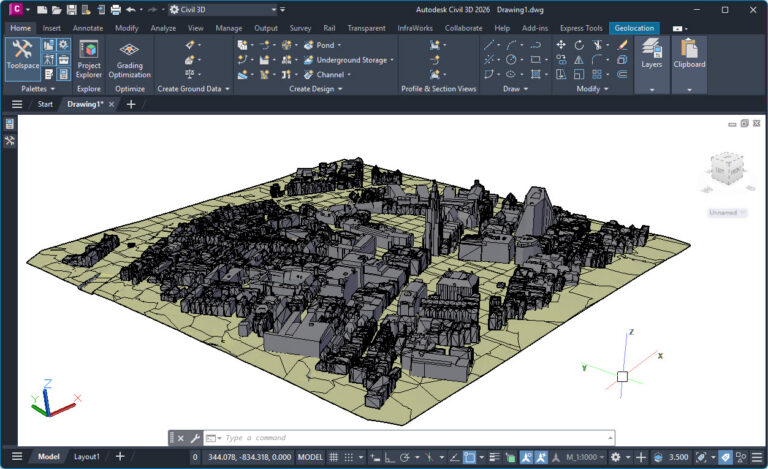This screenshot has width=768, height=469.
Task: Open annotation scale M_1:1000 dropdown
Action: (585, 457)
